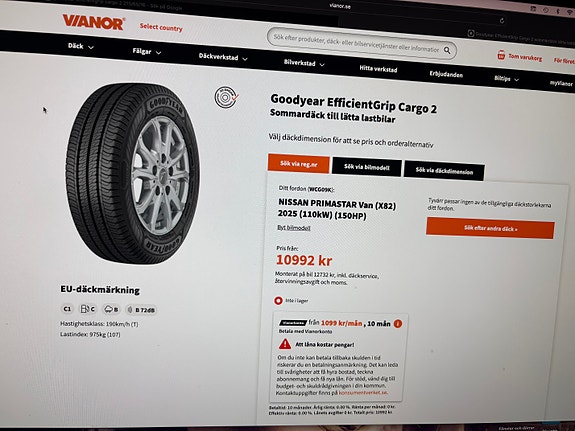
Task: Open the Bilverkstad dropdown menu
Action: [304, 63]
